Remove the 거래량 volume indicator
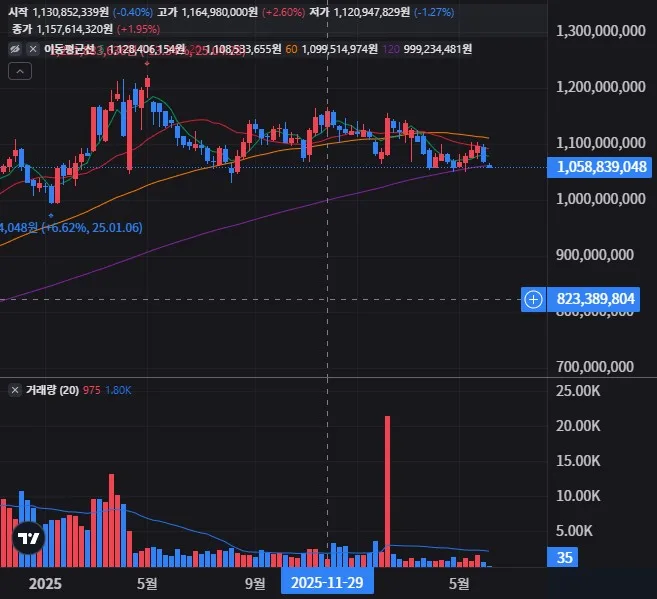657x599 pixels. (15, 390)
